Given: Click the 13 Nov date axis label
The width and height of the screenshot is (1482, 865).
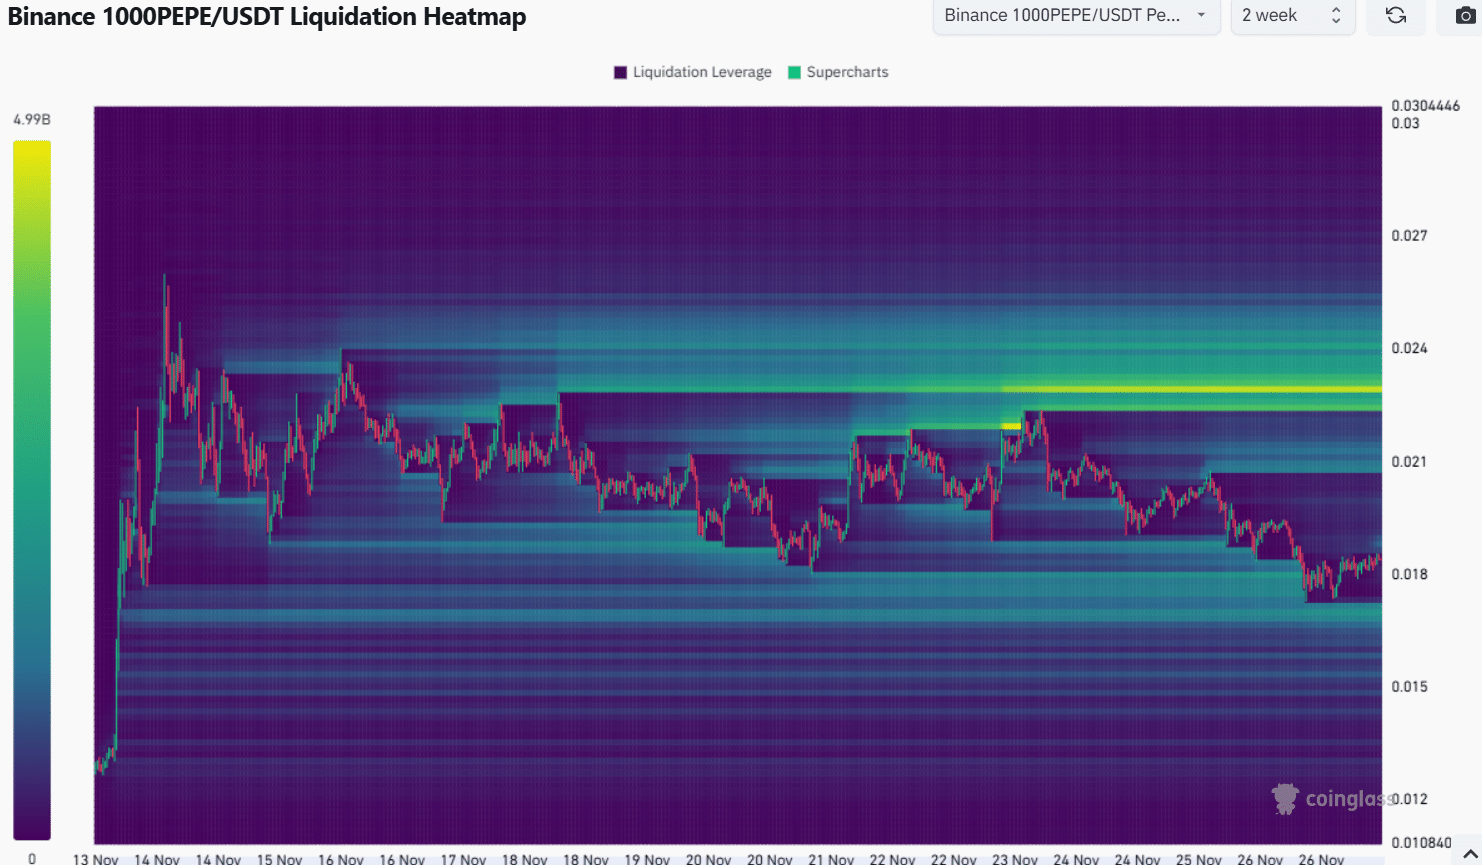Looking at the screenshot, I should coord(95,859).
